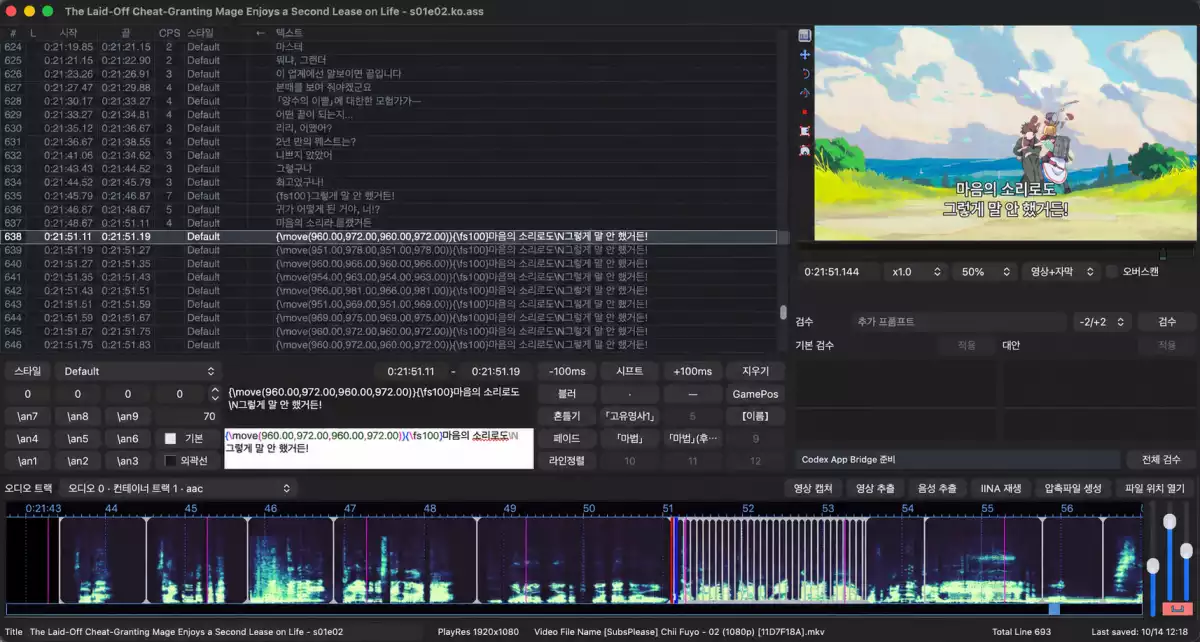
Task: Toggle the 외곽선 checkbox
Action: [170, 461]
